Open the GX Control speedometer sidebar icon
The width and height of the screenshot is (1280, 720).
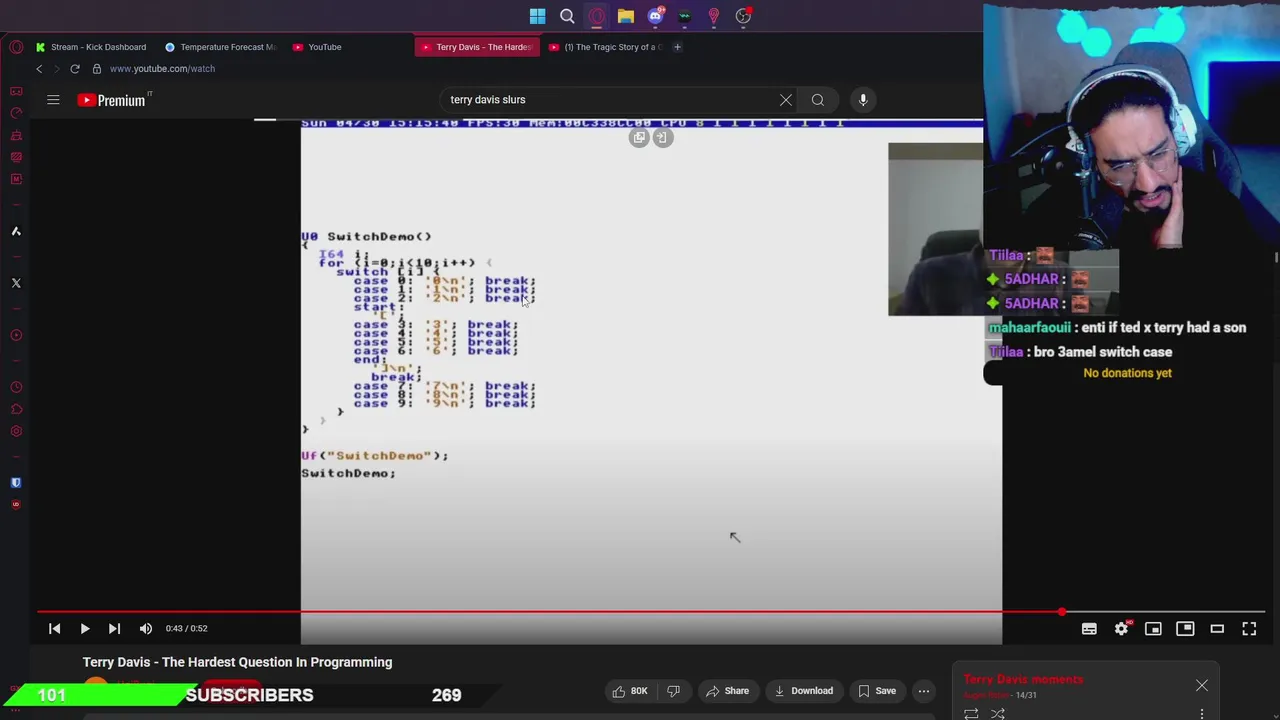point(16,113)
